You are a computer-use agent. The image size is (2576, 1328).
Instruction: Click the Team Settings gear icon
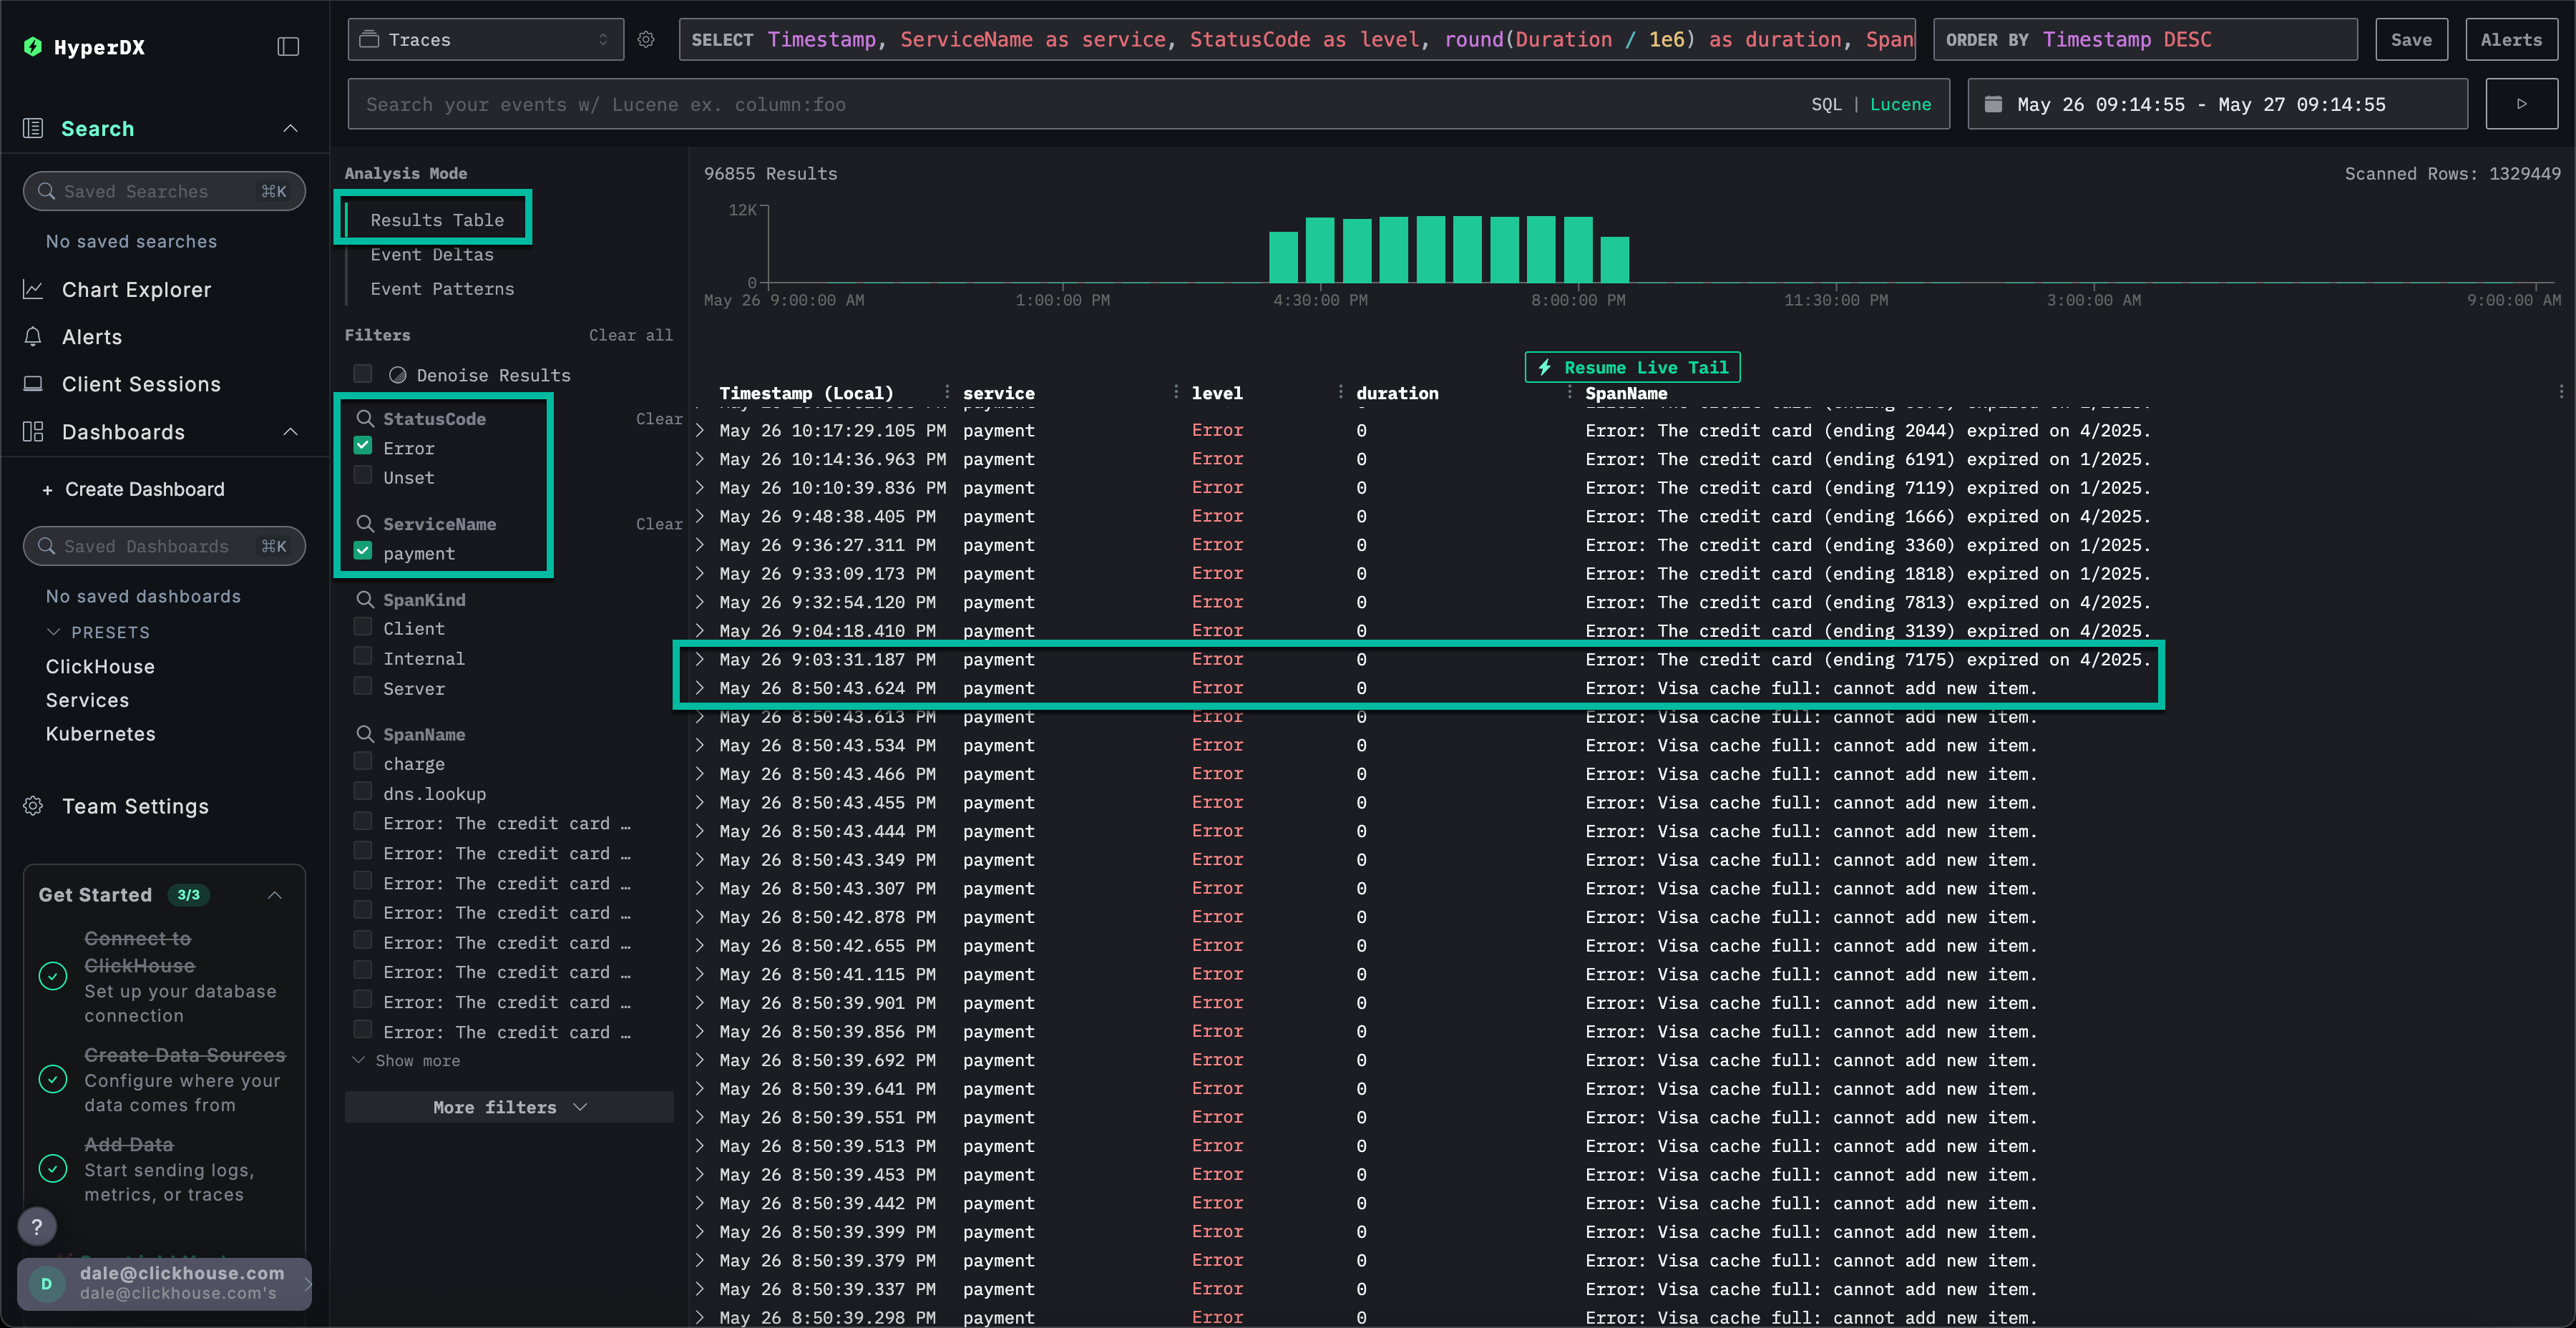click(x=33, y=806)
